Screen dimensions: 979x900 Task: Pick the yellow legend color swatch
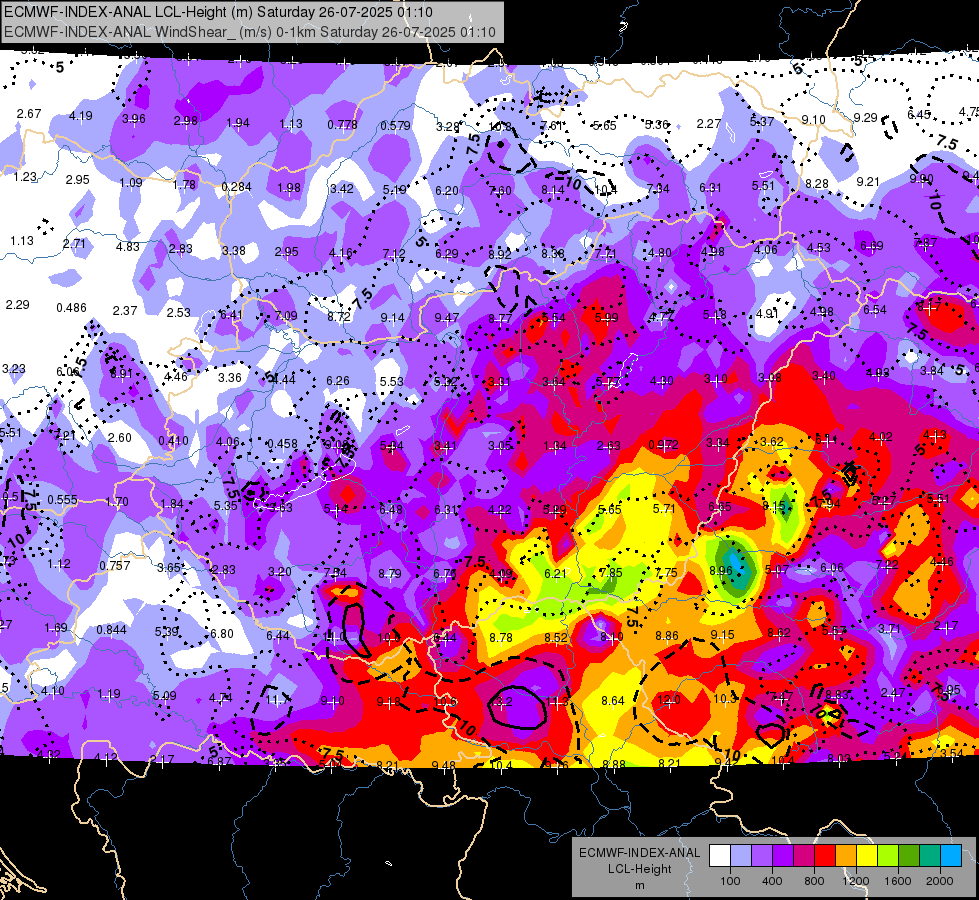coord(867,856)
